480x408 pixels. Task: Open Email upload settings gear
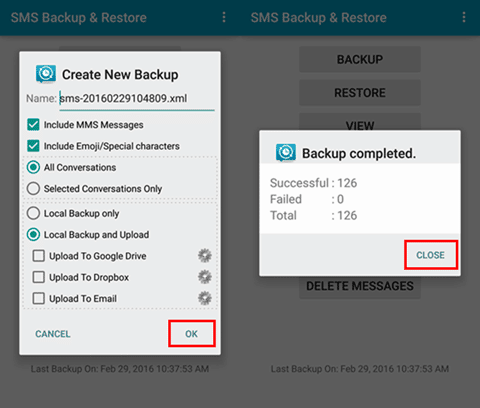pyautogui.click(x=205, y=298)
